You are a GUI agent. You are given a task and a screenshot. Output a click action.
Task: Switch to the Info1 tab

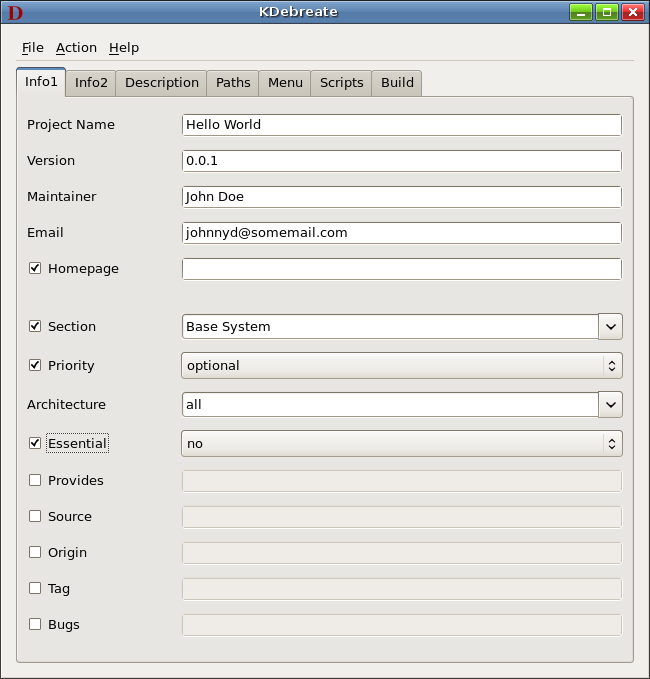coord(41,81)
